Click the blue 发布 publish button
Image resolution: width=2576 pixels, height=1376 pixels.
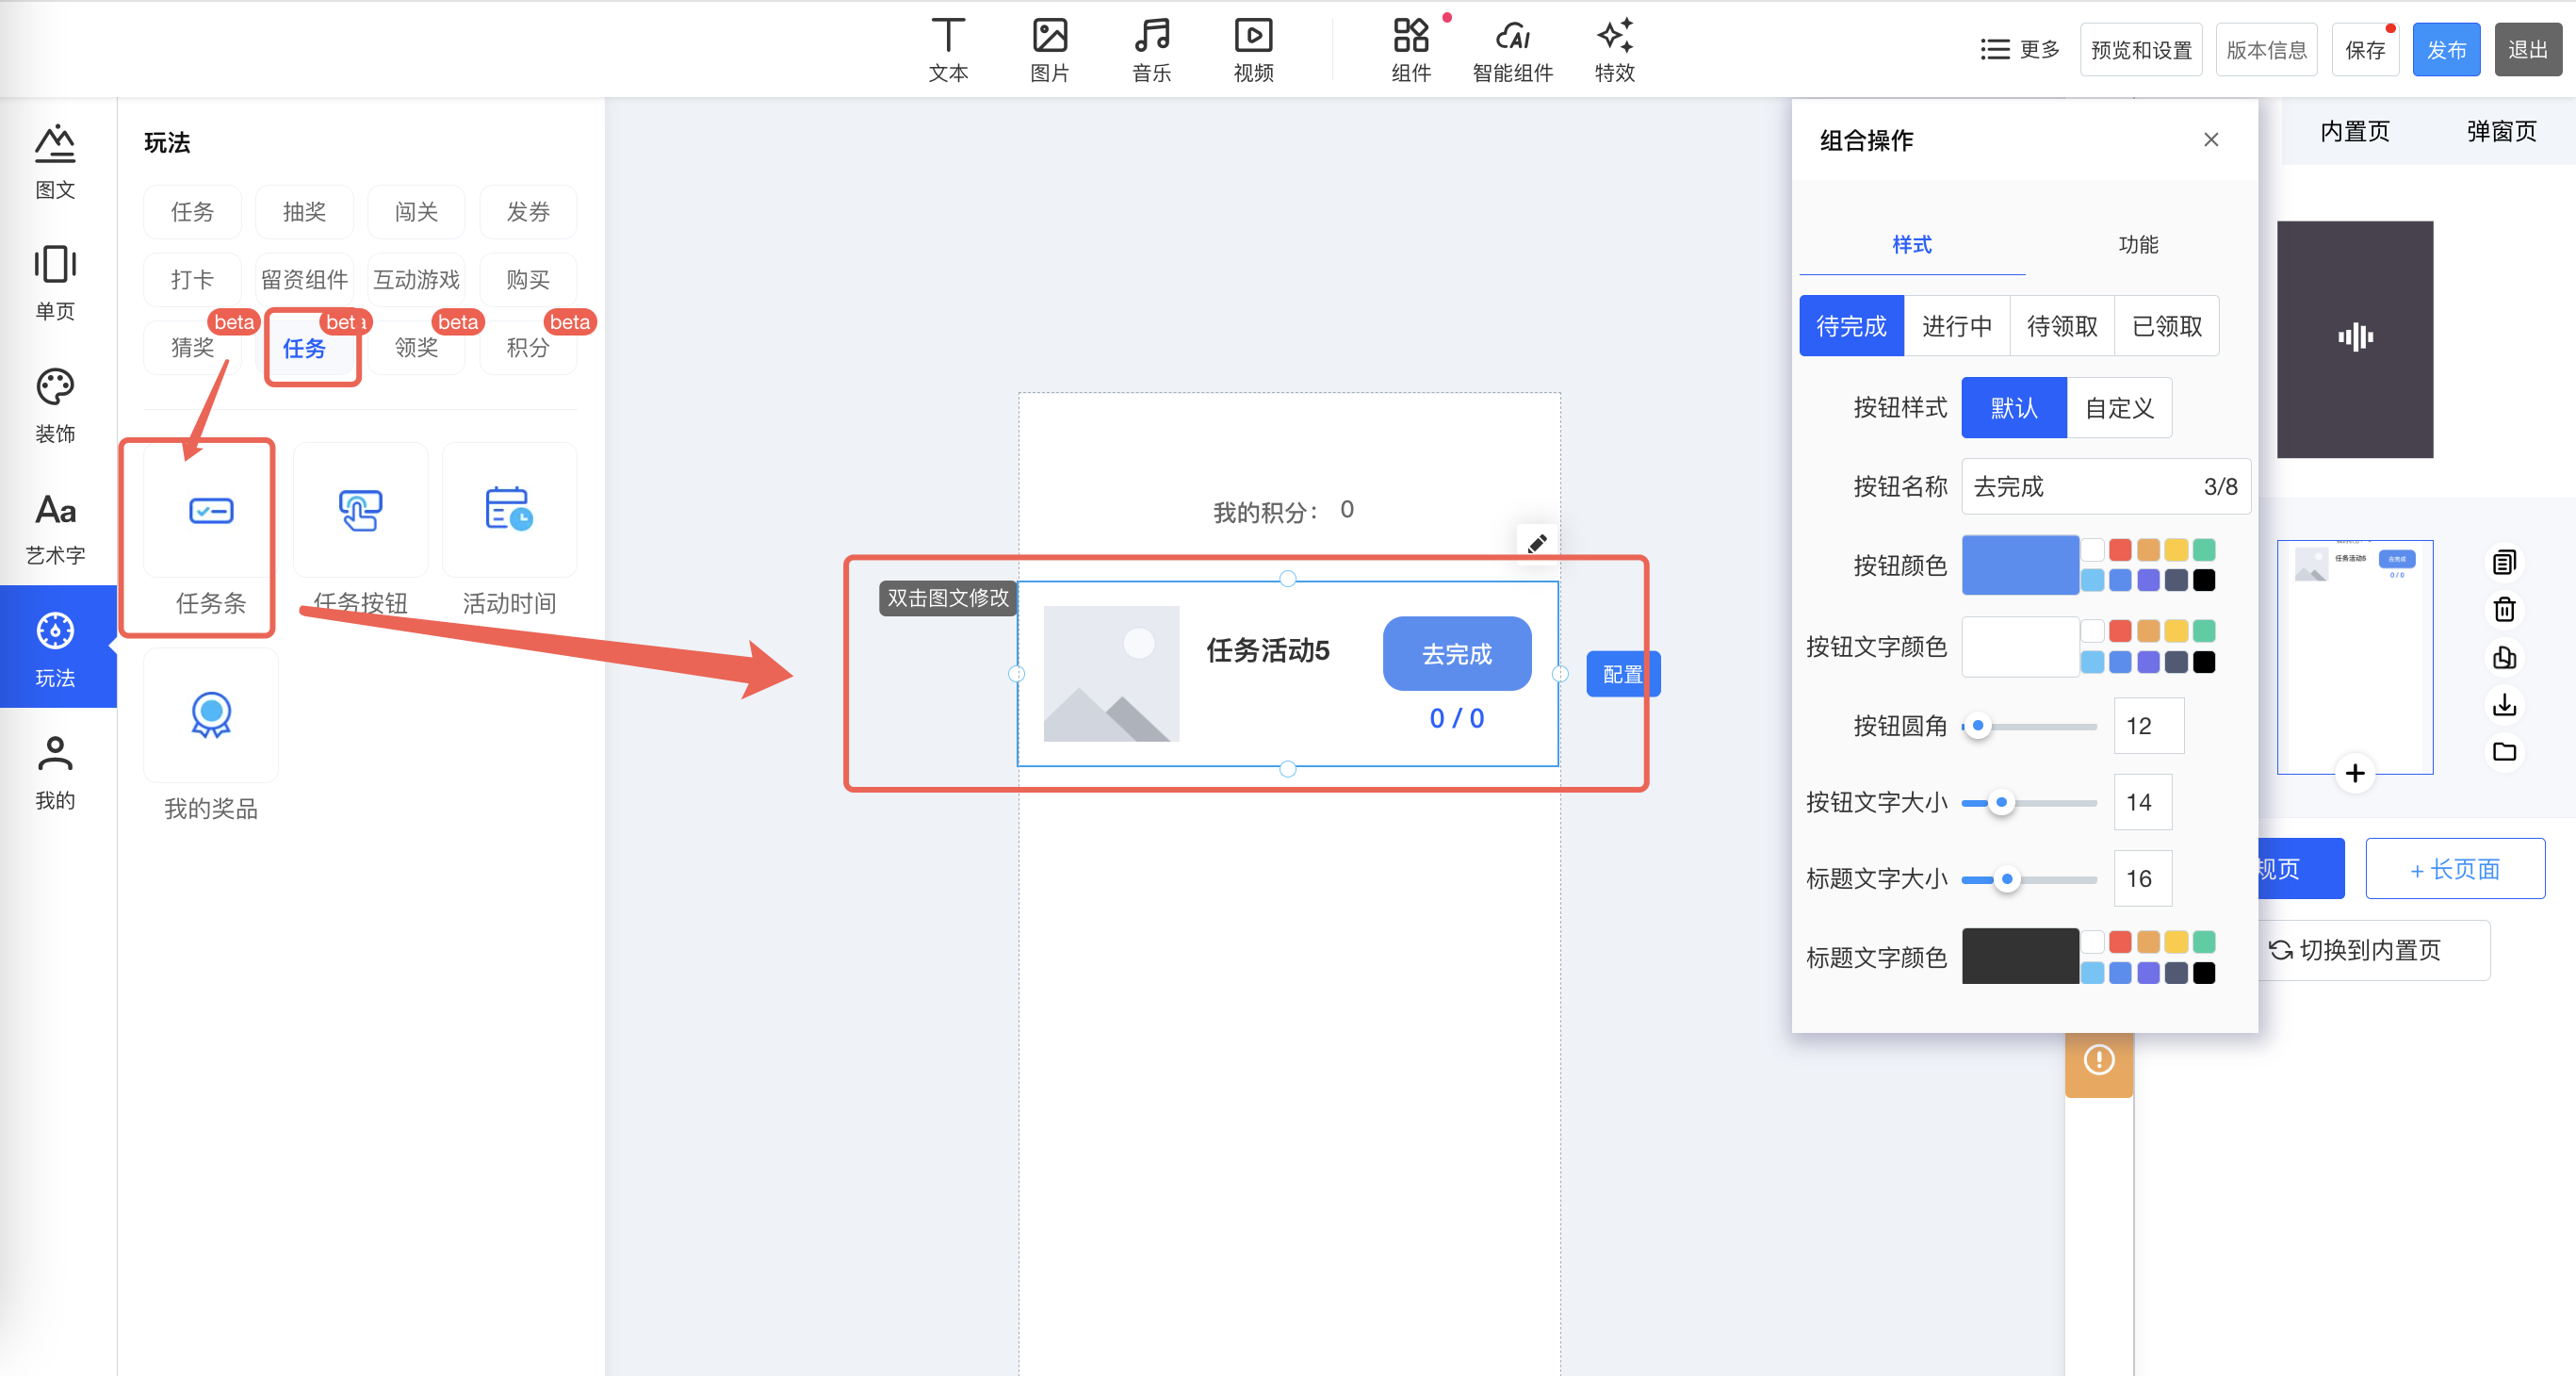tap(2445, 49)
